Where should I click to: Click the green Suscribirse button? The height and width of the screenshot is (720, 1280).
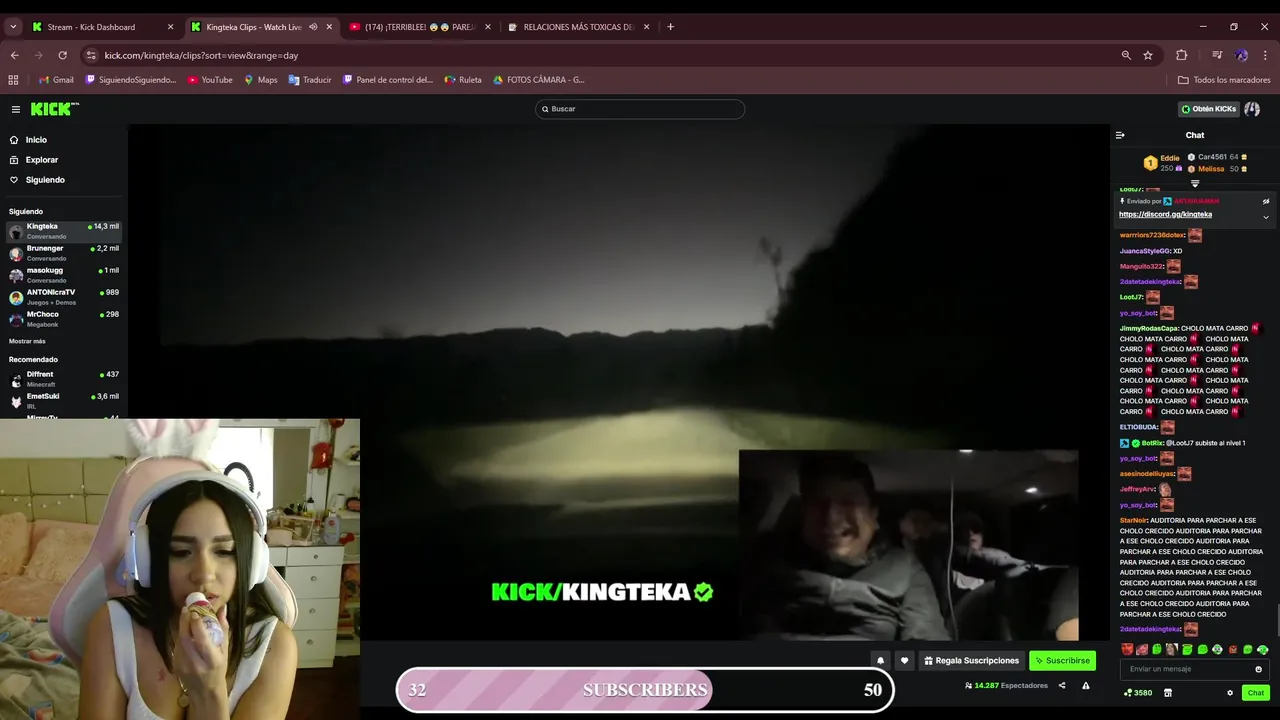pos(1062,661)
